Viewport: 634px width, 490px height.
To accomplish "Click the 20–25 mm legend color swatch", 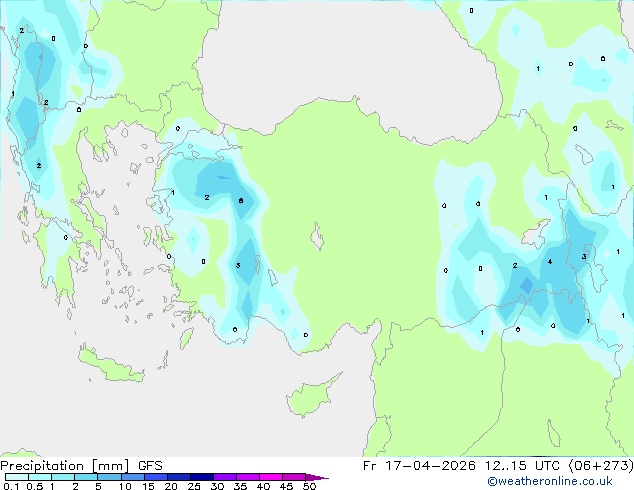I will pyautogui.click(x=179, y=477).
